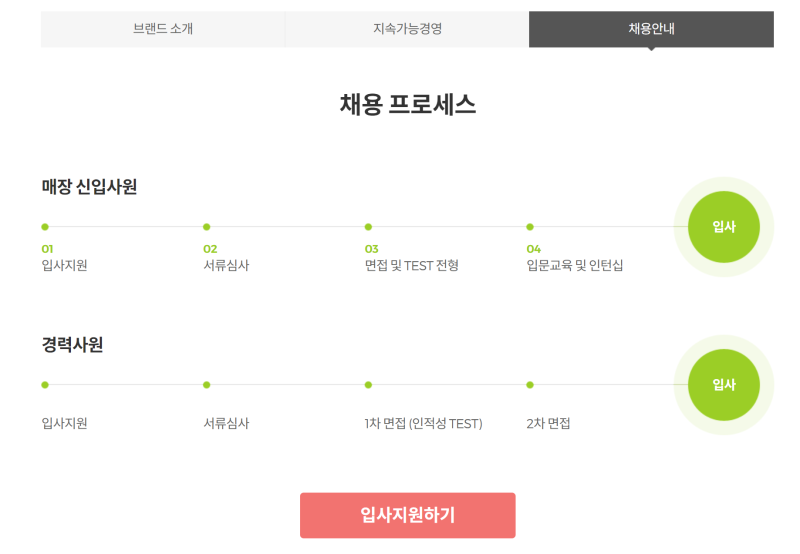The image size is (800, 554).
Task: Click the green 입사 circle for 매장 신입사원
Action: (723, 227)
